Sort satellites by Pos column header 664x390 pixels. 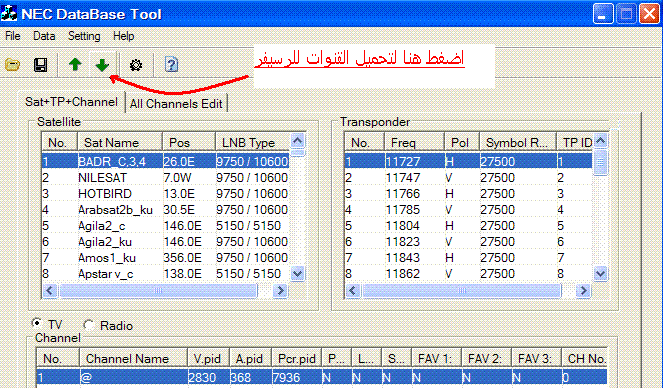(189, 142)
